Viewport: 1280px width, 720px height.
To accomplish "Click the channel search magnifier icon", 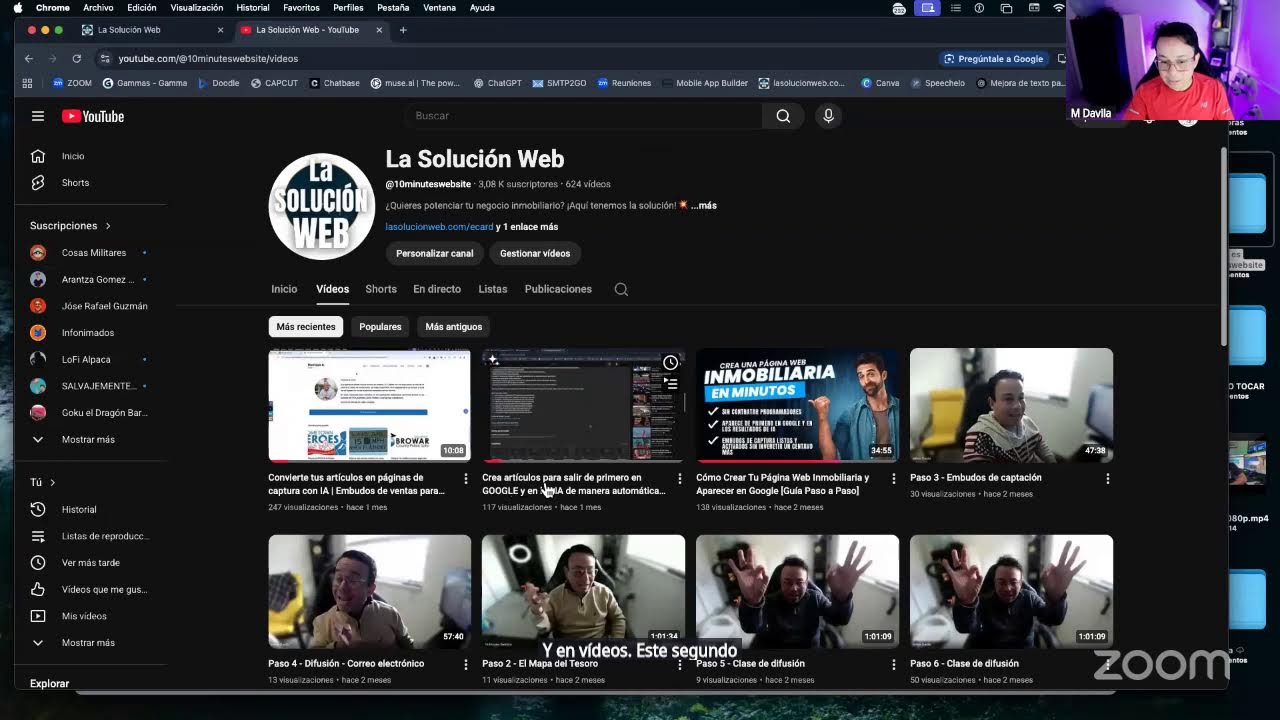I will click(621, 289).
